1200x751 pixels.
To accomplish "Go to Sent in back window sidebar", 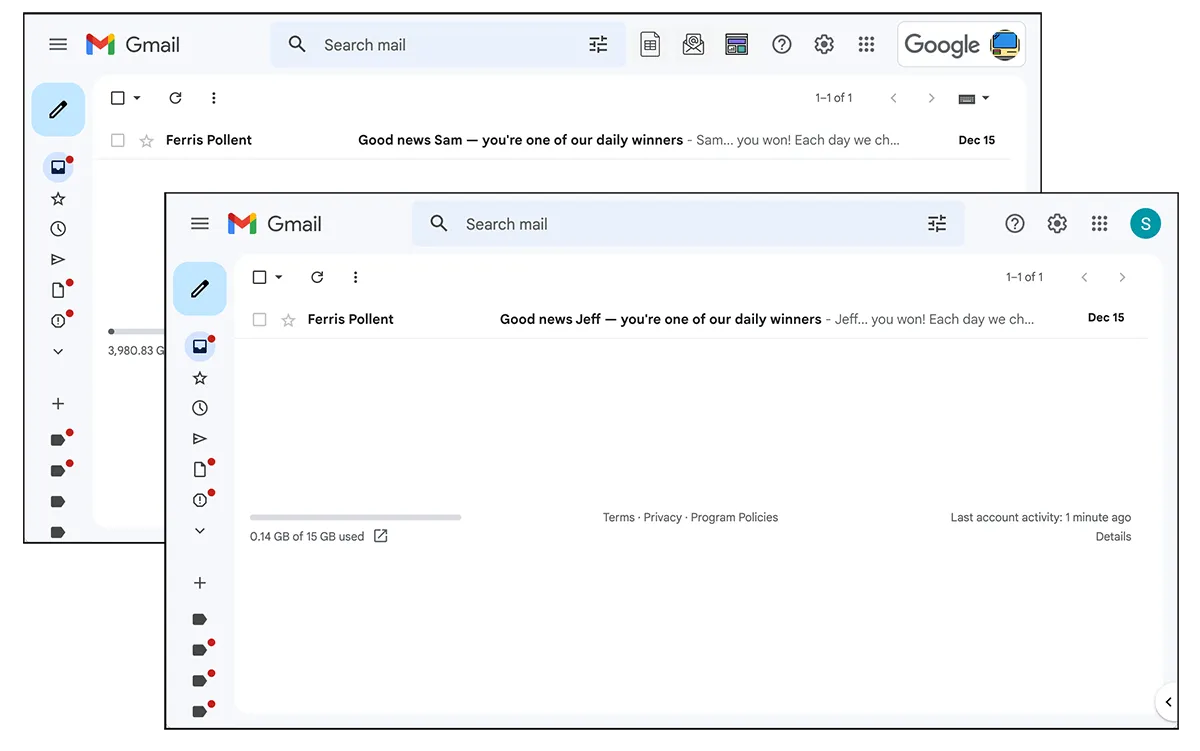I will click(58, 259).
